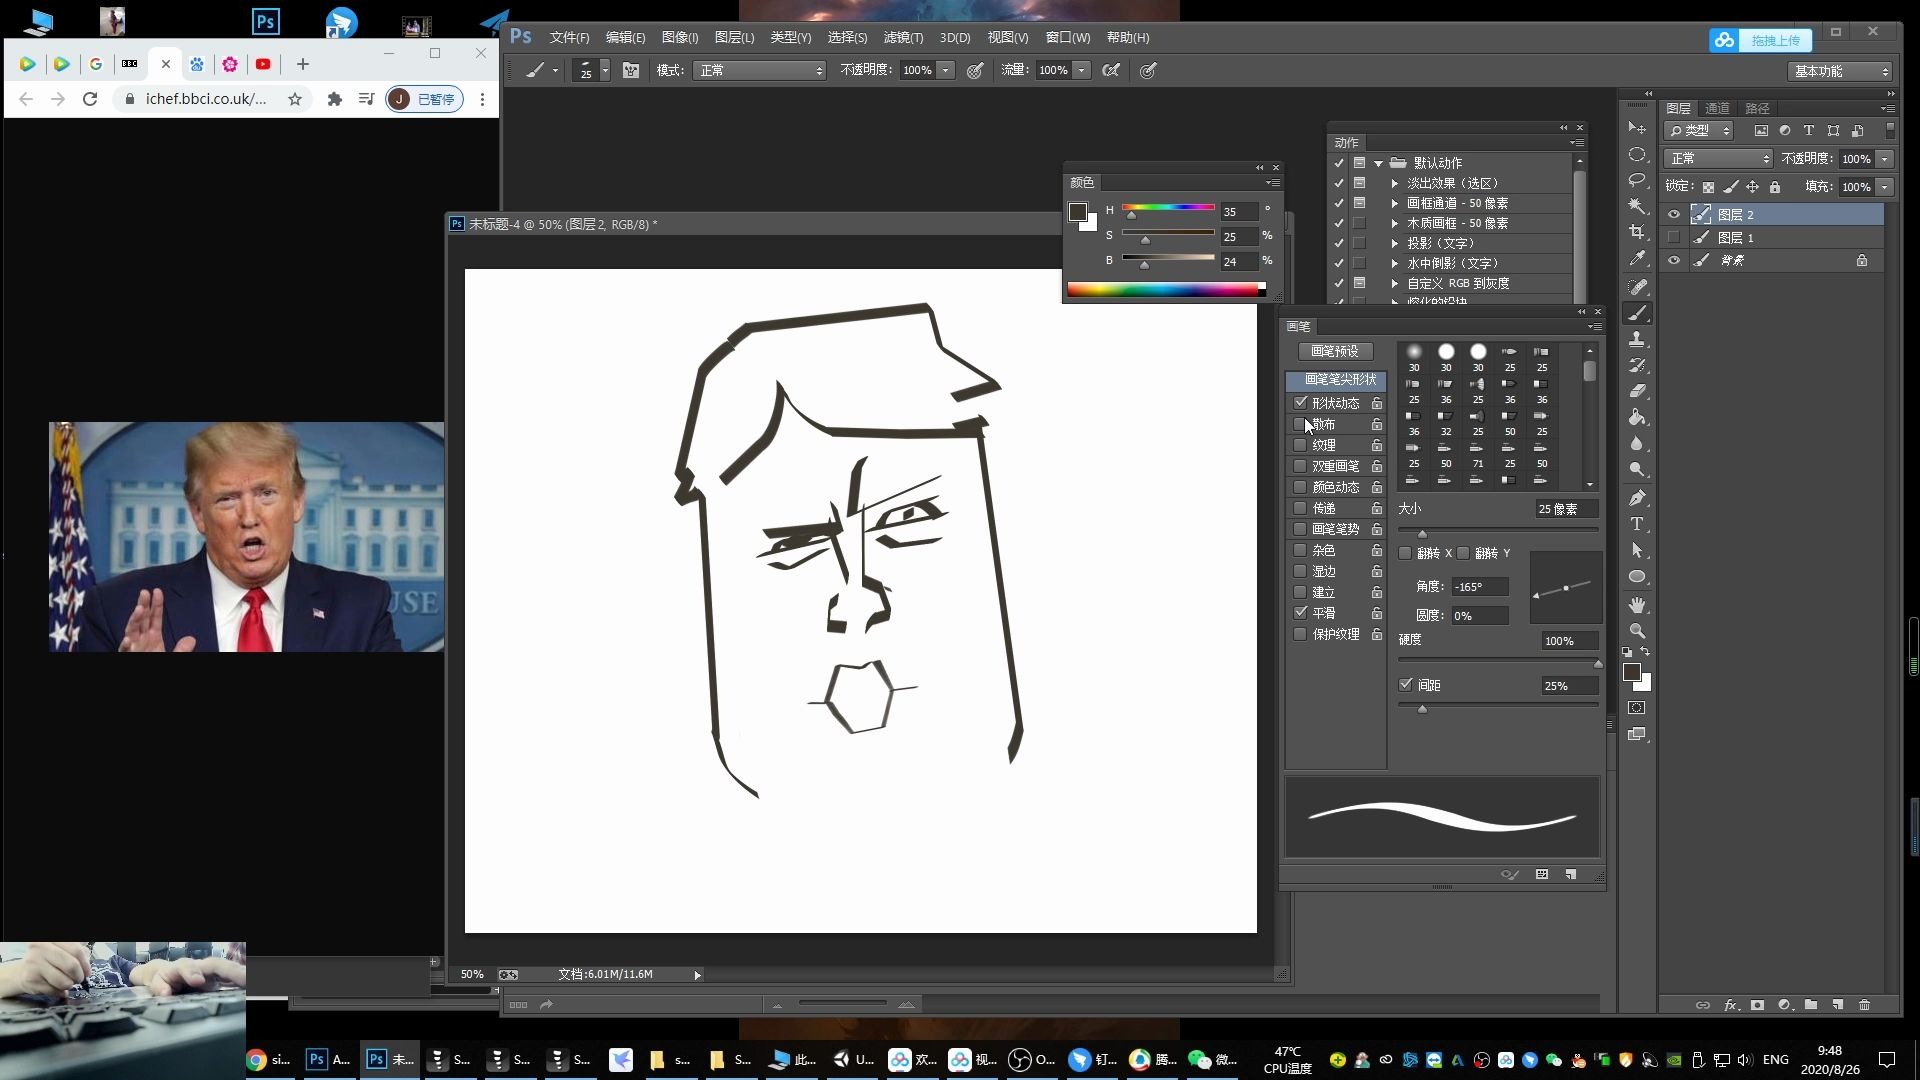Toggle Quick Mask mode icon
Viewport: 1920px width, 1080px height.
pos(1636,708)
